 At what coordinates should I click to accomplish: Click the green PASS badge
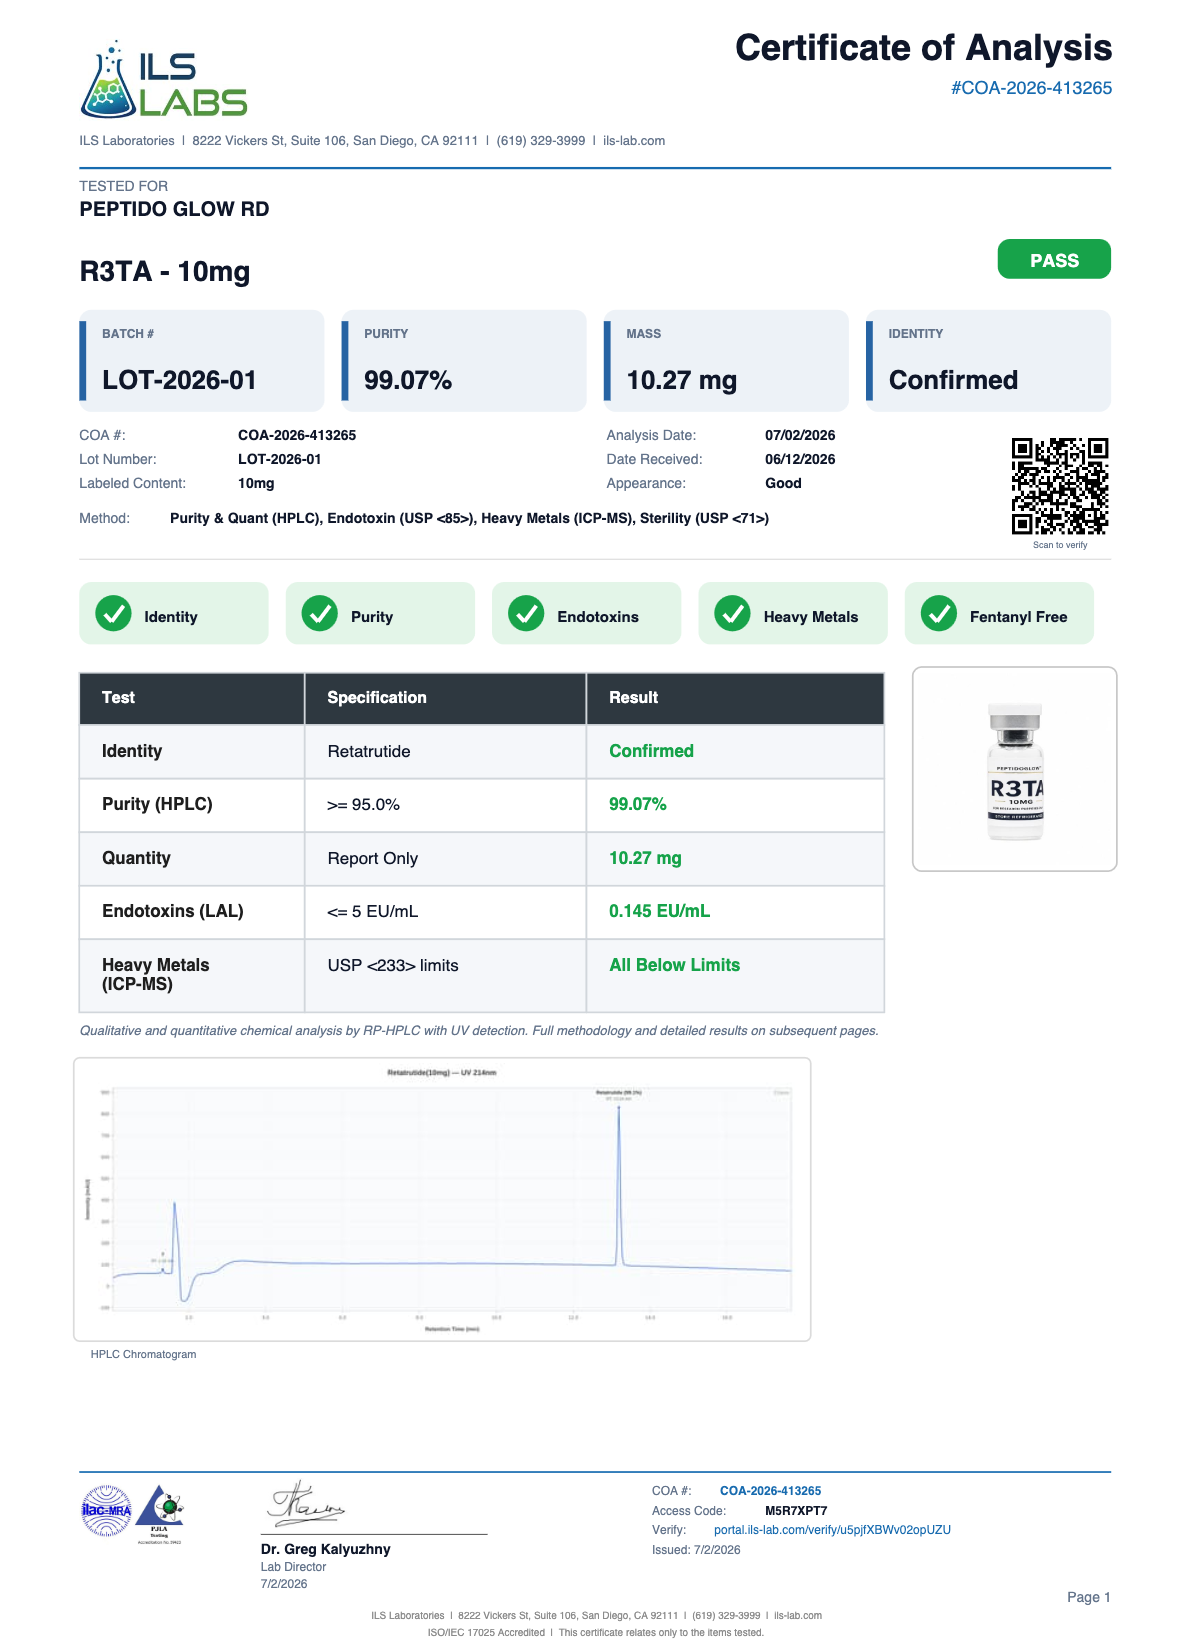1054,259
